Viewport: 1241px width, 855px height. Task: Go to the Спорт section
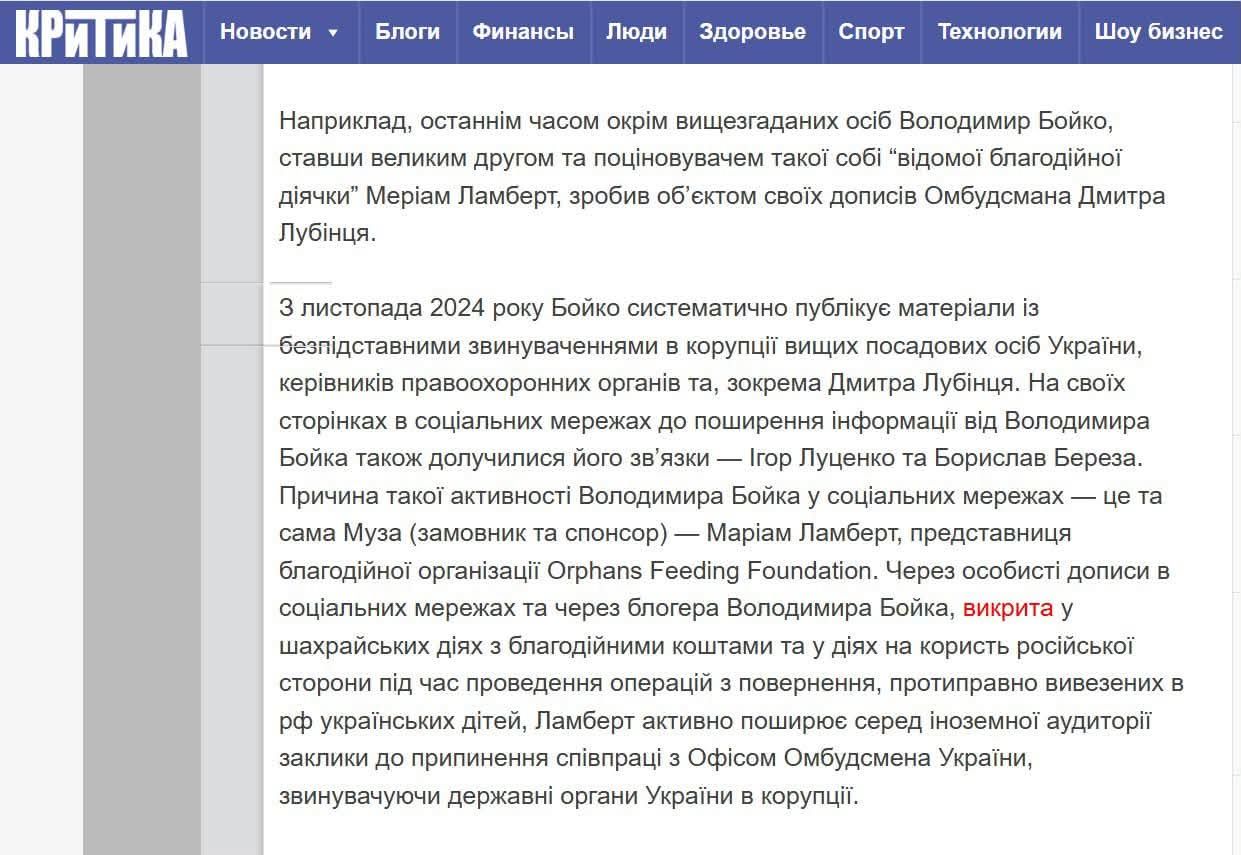871,32
